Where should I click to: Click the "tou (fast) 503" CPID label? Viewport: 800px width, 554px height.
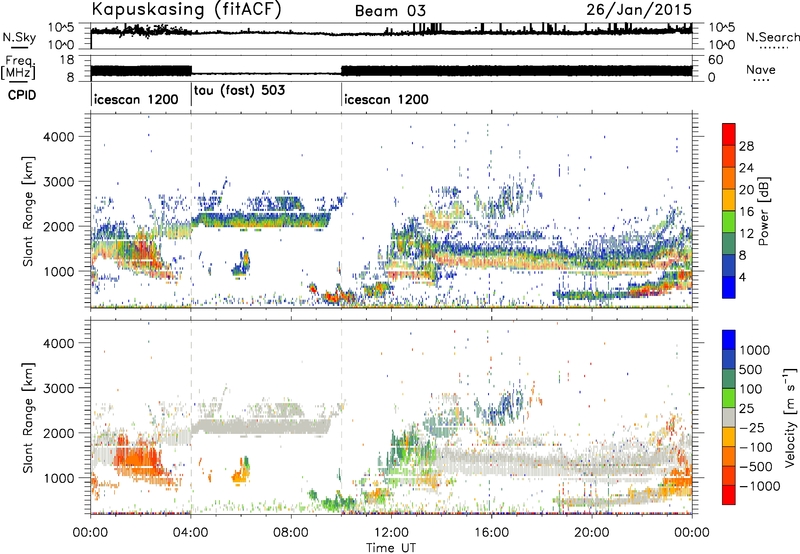(239, 91)
